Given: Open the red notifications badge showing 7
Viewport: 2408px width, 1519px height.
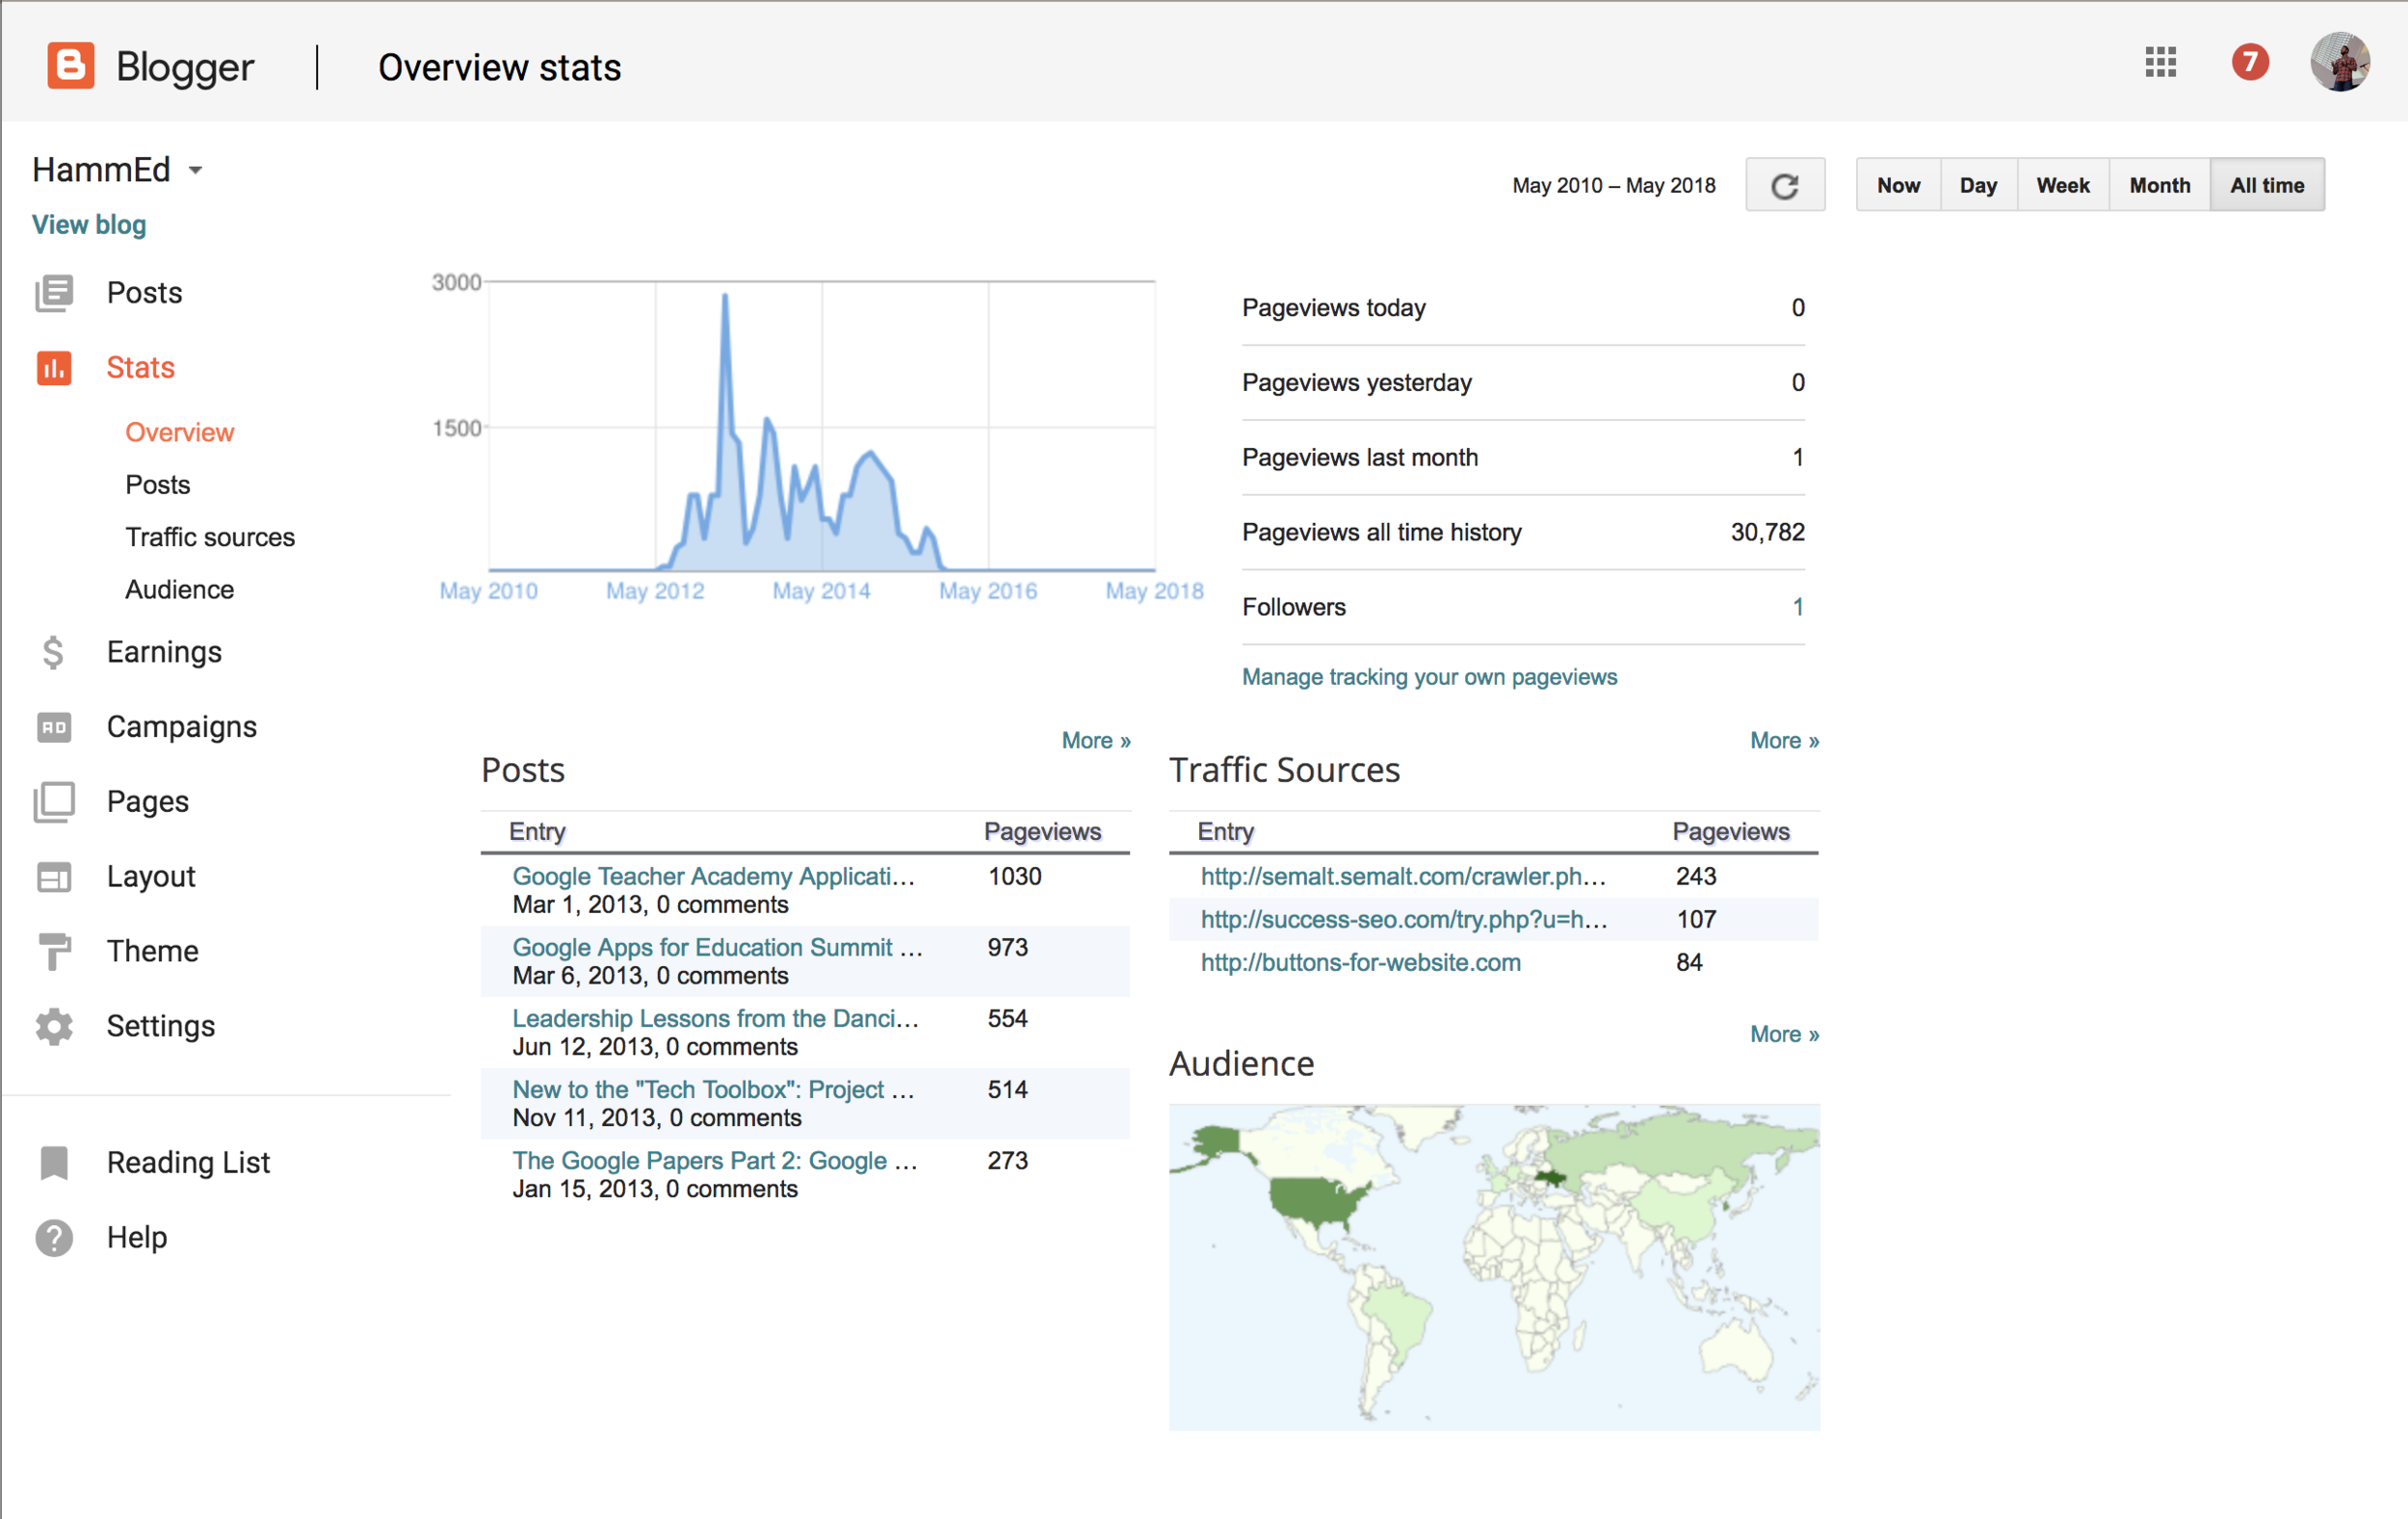Looking at the screenshot, I should point(2249,62).
